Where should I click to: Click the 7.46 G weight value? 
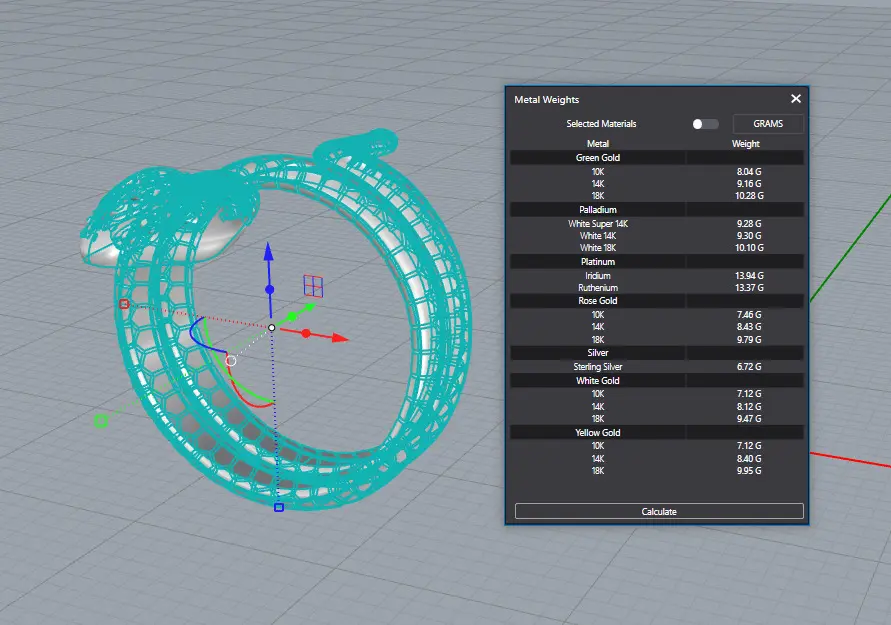click(x=749, y=315)
